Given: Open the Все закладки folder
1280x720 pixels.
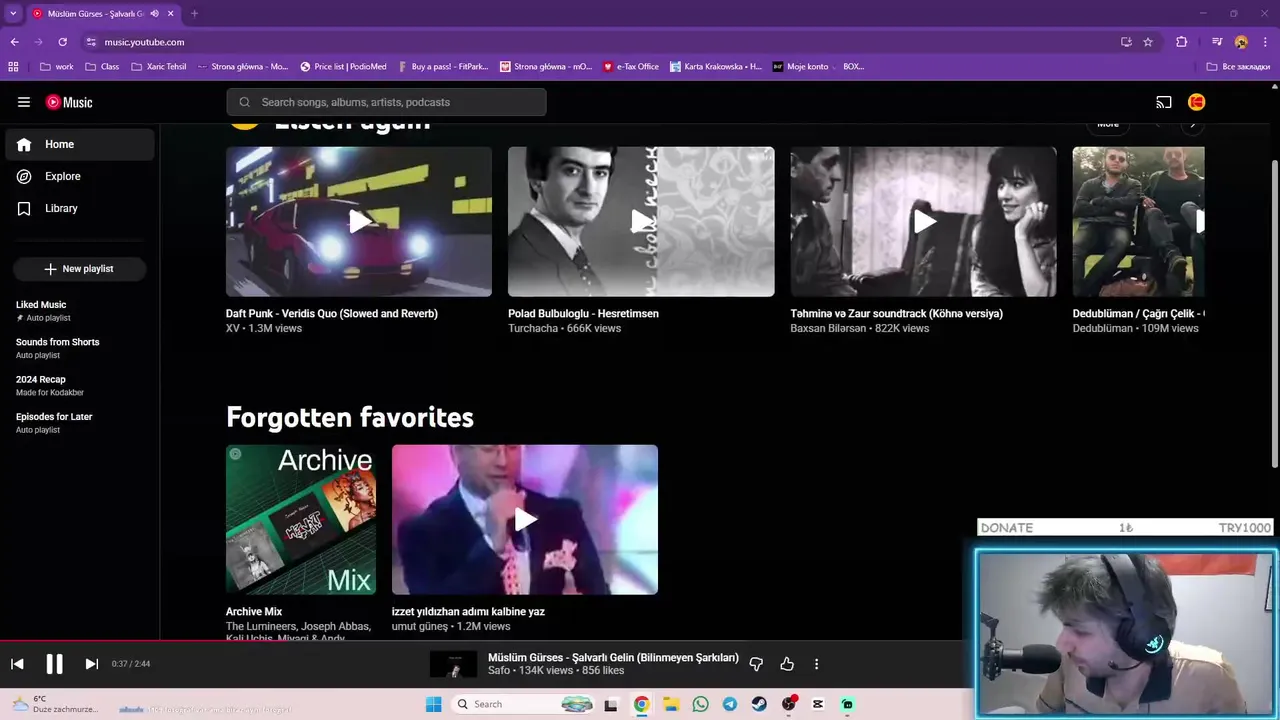Looking at the screenshot, I should (x=1238, y=67).
